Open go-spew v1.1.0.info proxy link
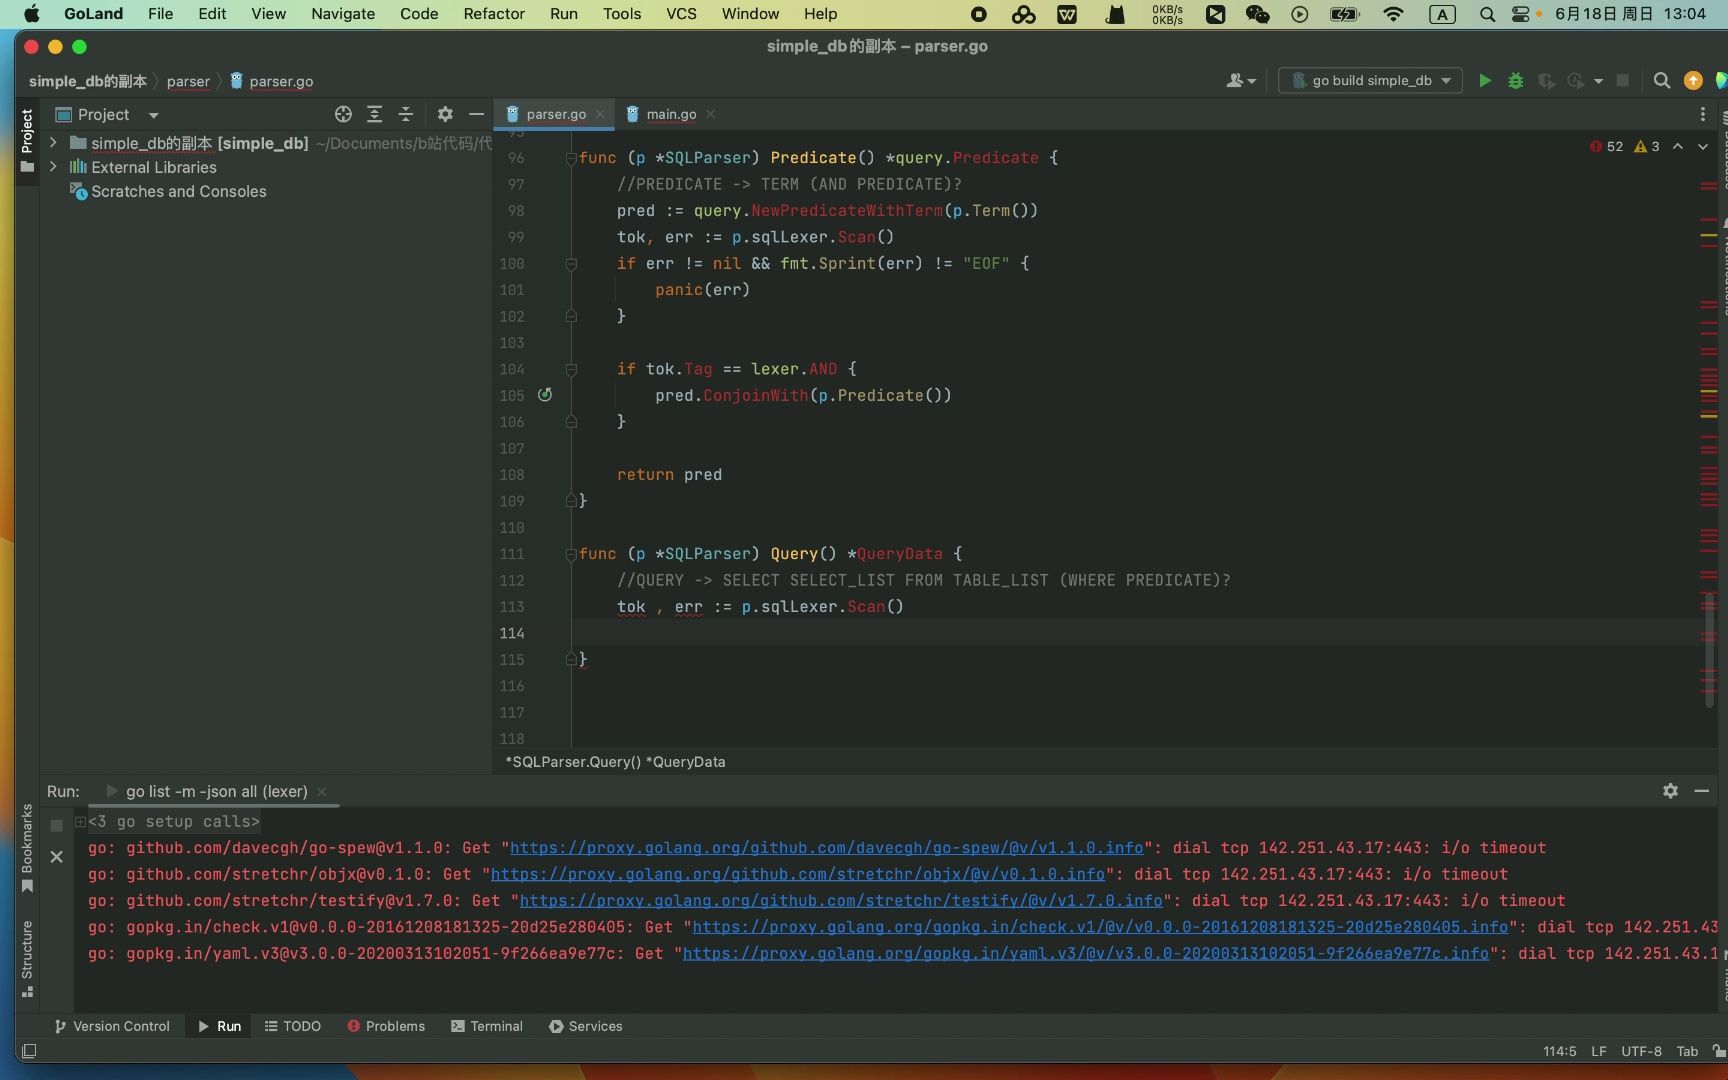This screenshot has width=1728, height=1080. 827,847
